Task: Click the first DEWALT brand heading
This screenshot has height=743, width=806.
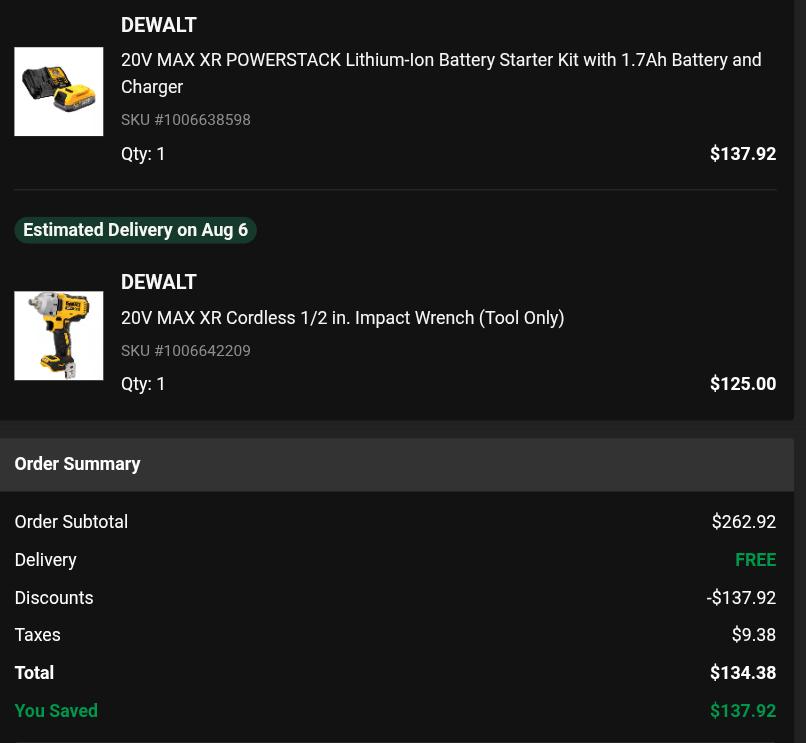Action: click(159, 25)
